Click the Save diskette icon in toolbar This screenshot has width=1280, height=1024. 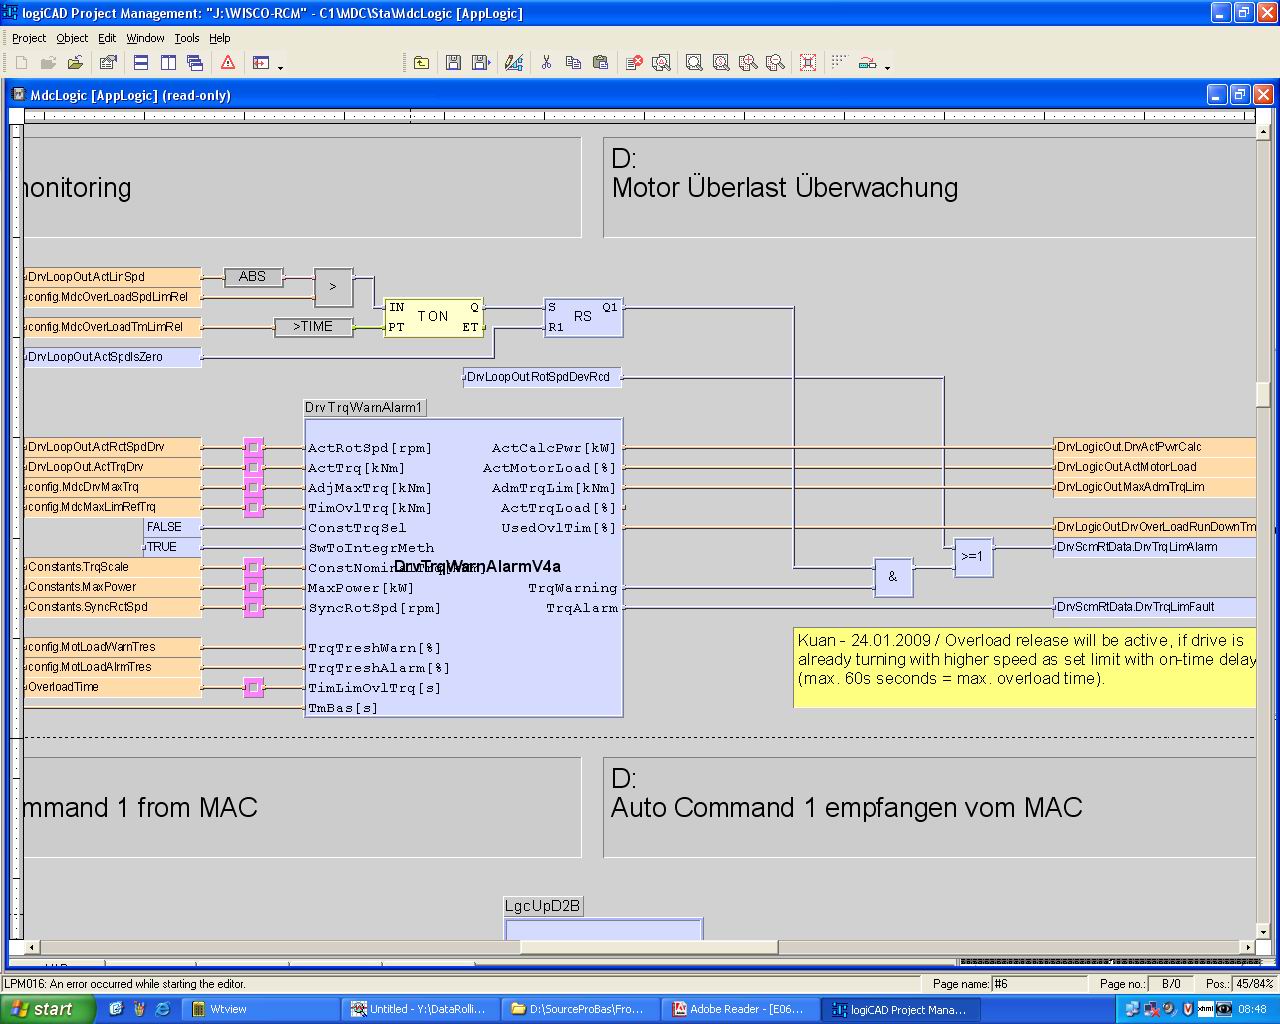(x=453, y=63)
